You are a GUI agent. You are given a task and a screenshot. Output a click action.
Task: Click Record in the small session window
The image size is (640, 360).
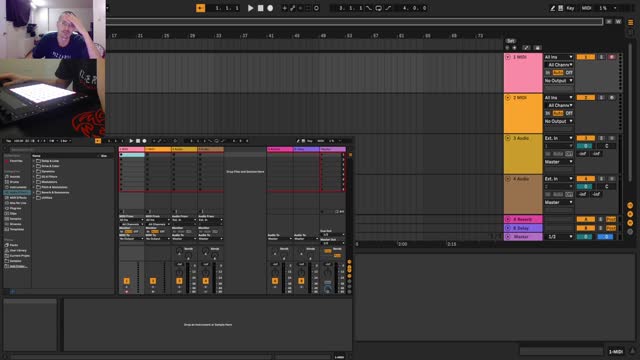144,141
